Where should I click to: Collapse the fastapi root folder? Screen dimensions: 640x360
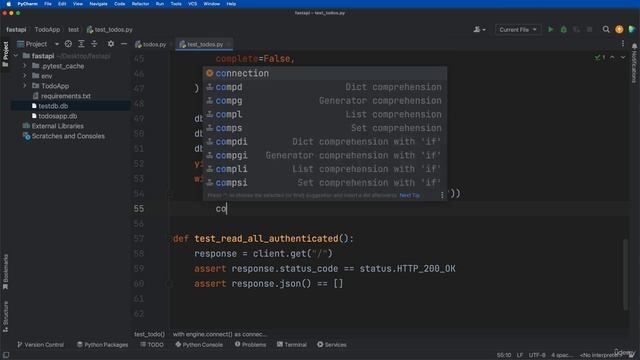[x=16, y=56]
